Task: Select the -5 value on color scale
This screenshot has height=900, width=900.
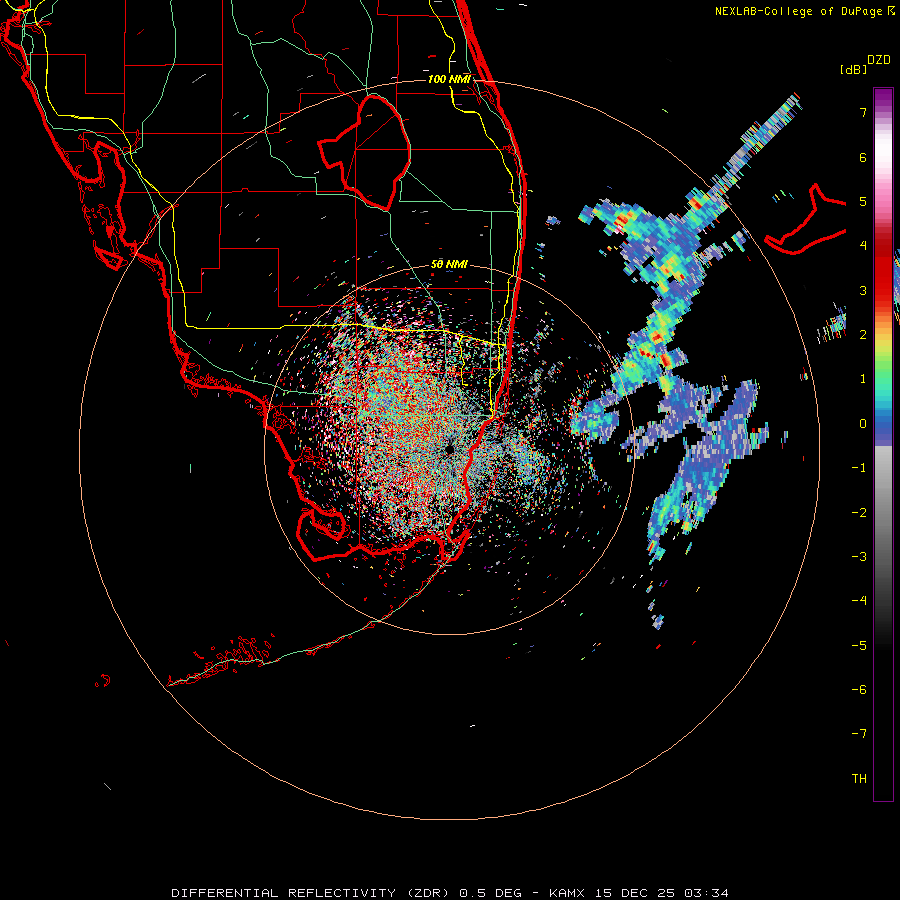Action: (x=859, y=646)
